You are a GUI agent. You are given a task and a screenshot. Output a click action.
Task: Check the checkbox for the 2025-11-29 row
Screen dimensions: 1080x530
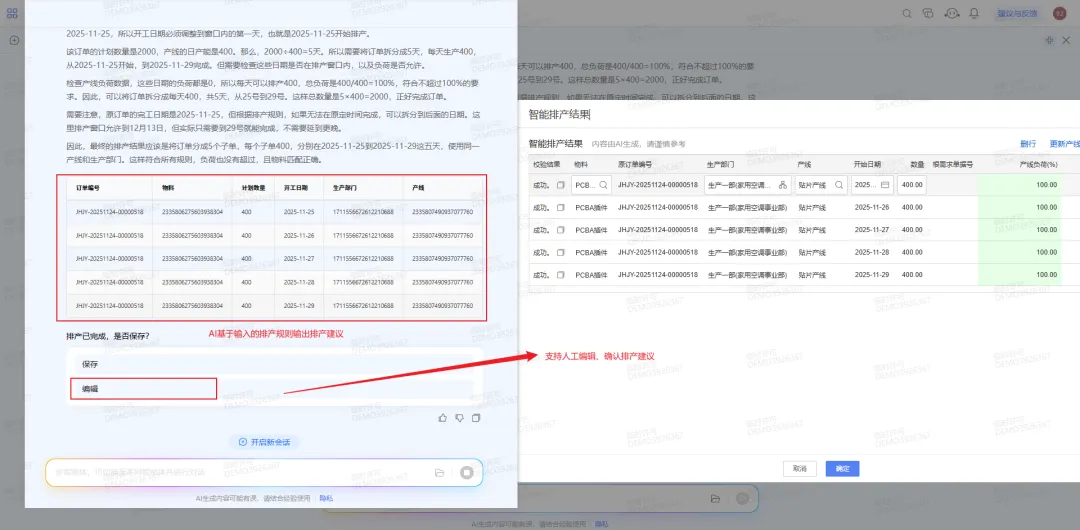(x=561, y=275)
